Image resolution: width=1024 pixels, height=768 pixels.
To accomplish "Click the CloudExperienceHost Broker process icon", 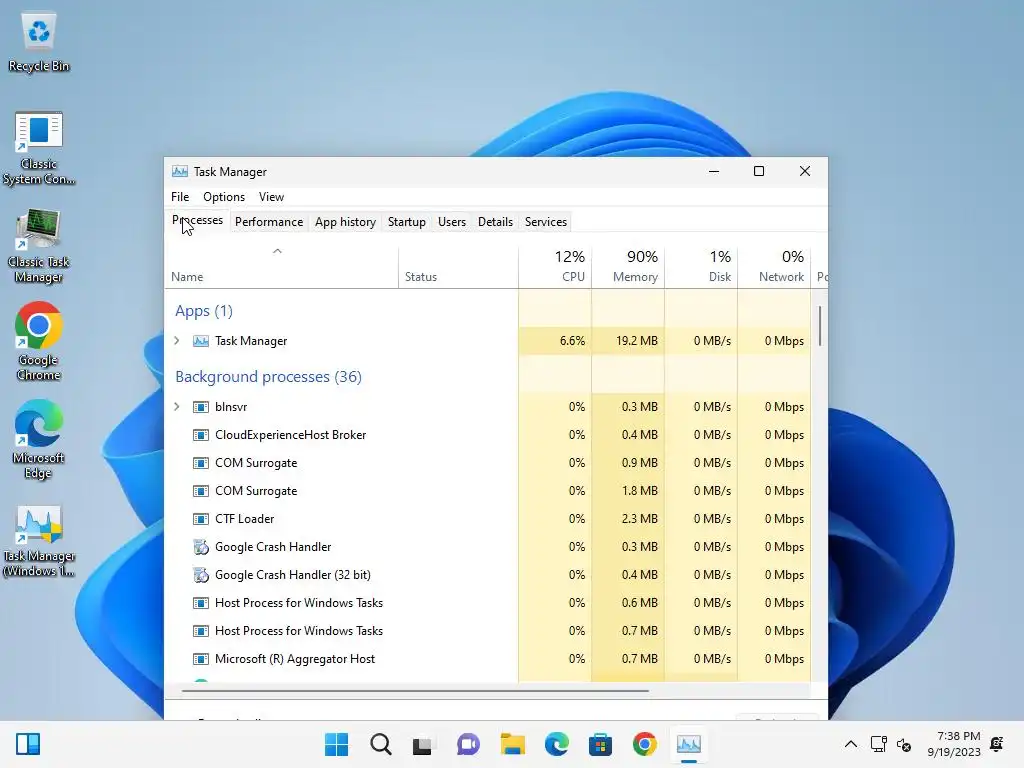I will click(x=201, y=435).
